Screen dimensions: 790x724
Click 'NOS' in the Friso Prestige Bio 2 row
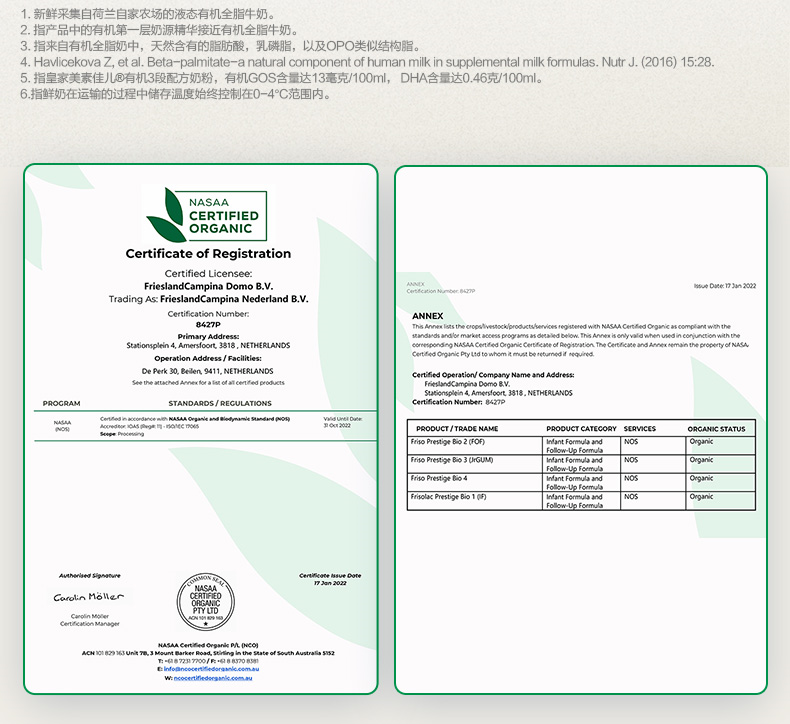point(631,442)
